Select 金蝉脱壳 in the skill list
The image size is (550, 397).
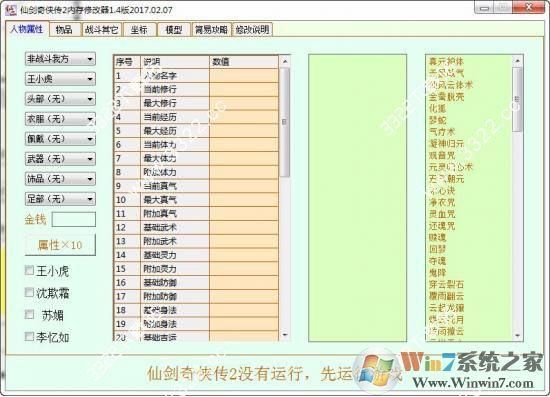tap(446, 97)
